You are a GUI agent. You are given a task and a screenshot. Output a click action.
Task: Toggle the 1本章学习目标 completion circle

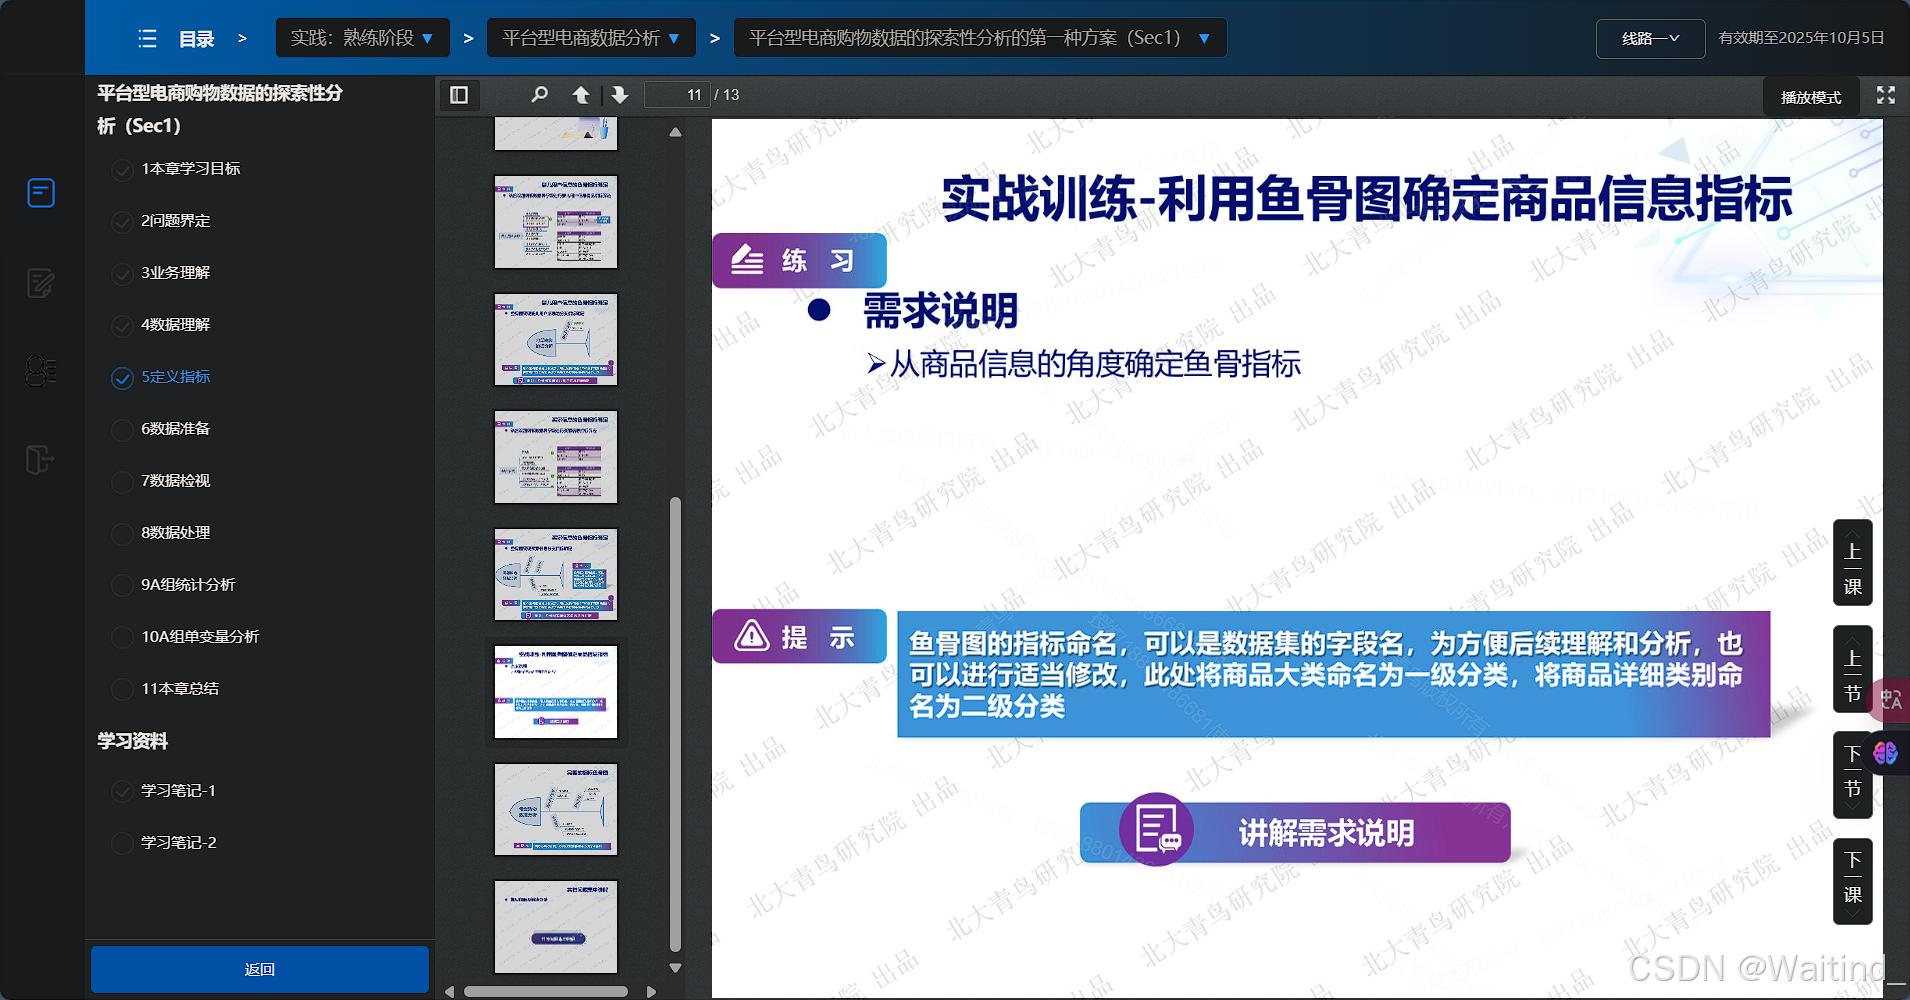pyautogui.click(x=122, y=170)
